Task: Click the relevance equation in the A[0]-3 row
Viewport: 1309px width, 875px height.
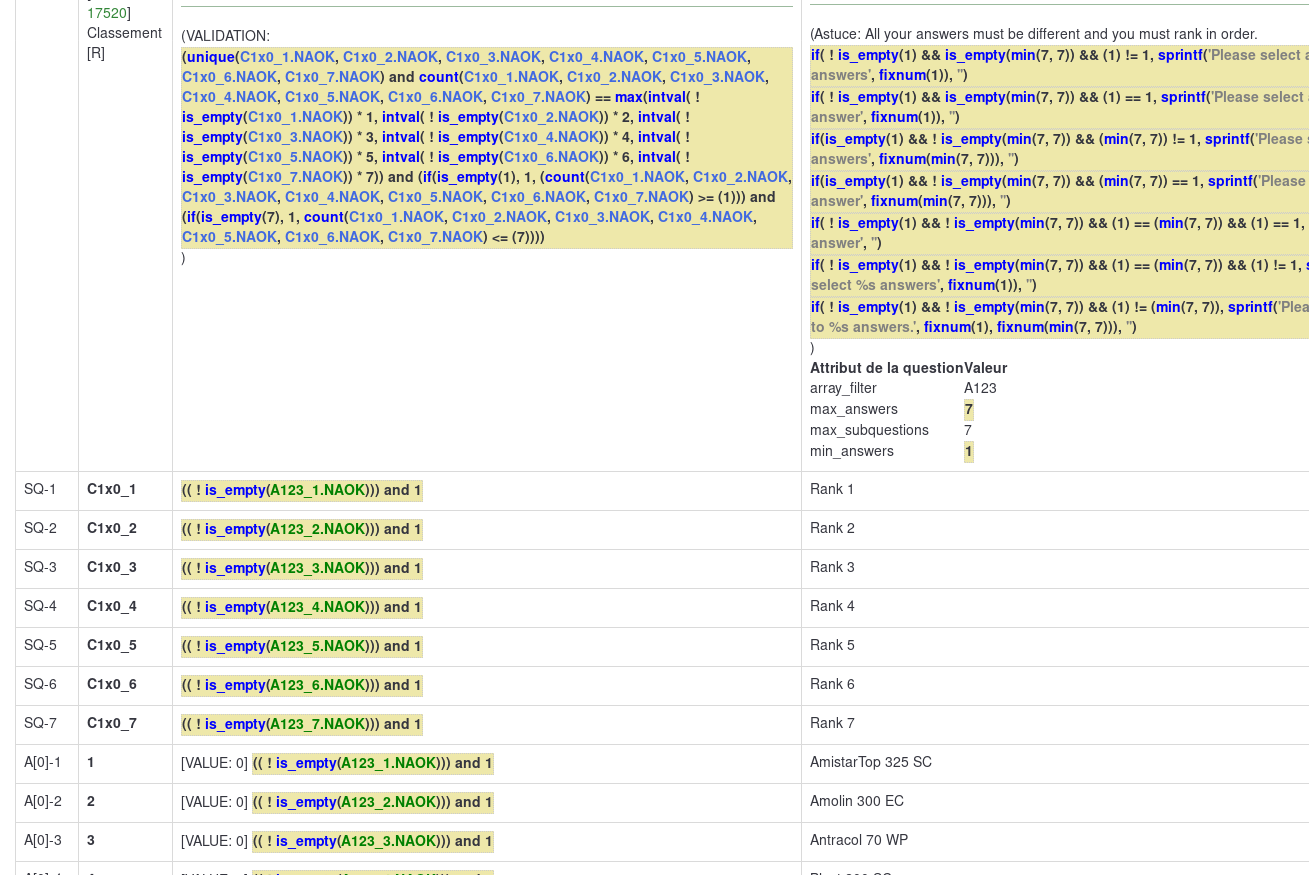Action: click(373, 841)
